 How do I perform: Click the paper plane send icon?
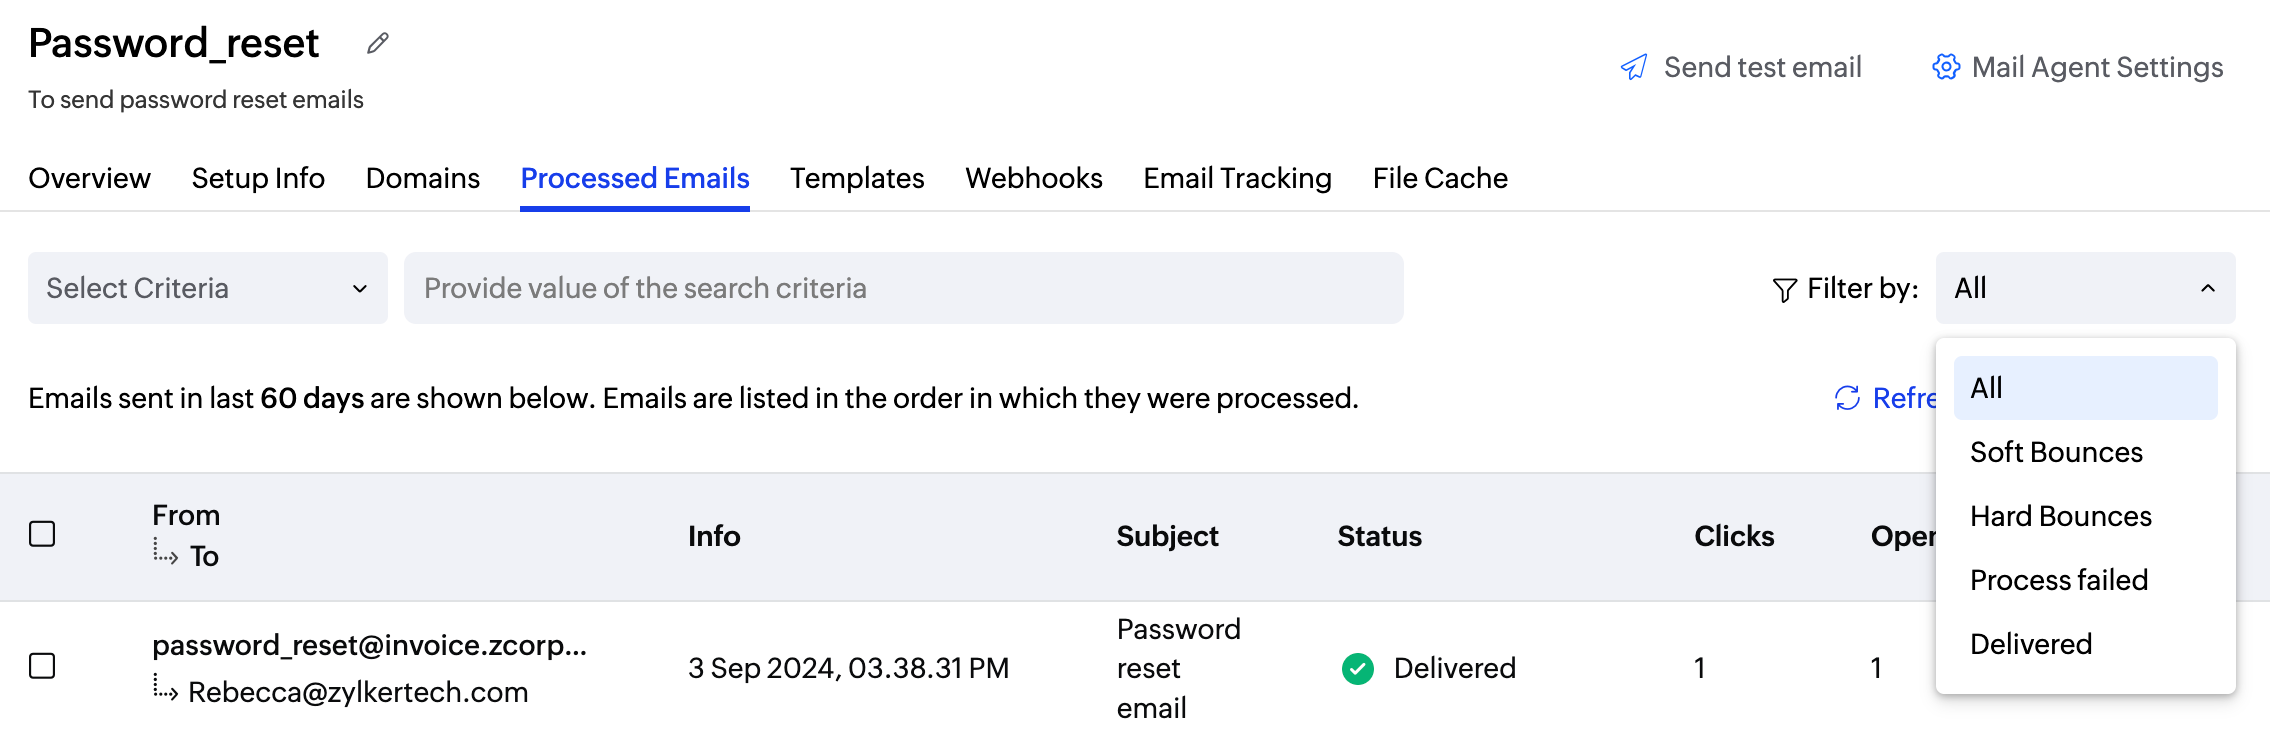[x=1634, y=67]
